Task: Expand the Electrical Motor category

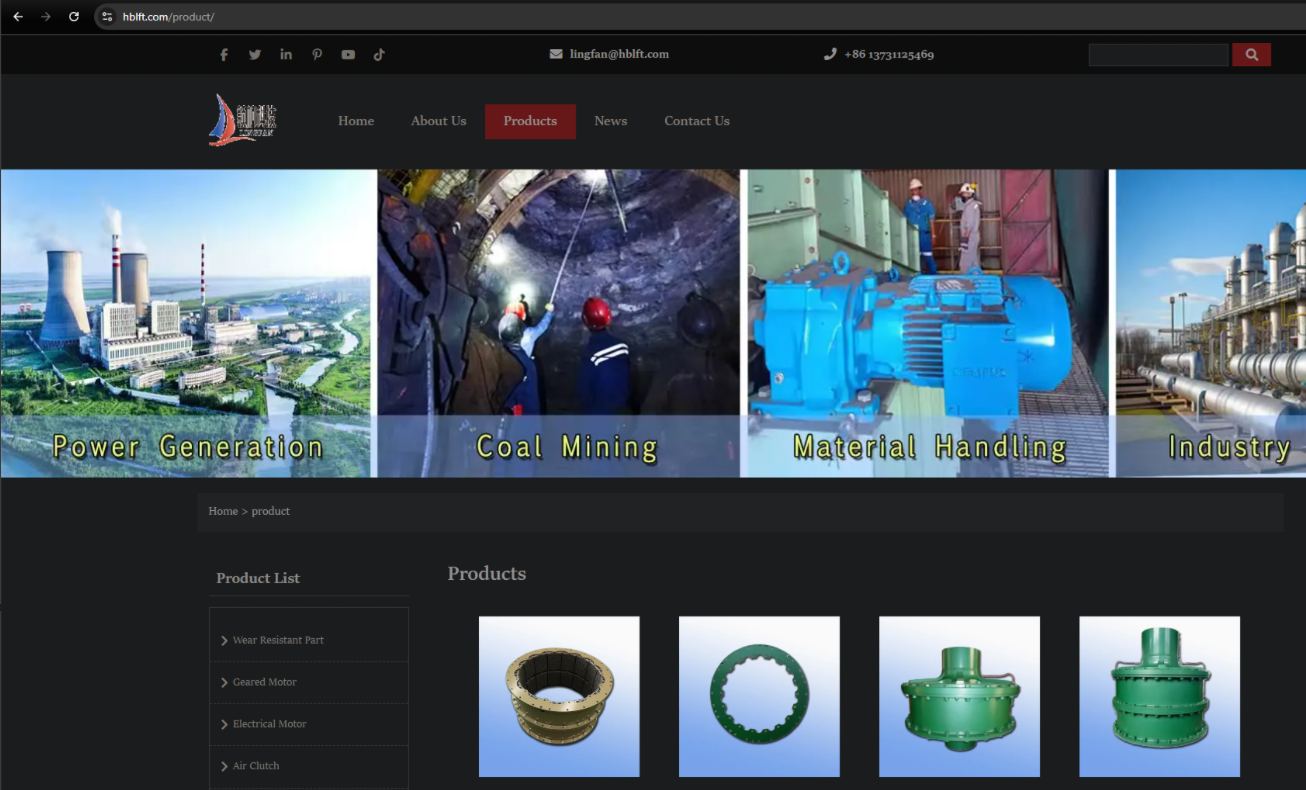Action: pyautogui.click(x=269, y=724)
